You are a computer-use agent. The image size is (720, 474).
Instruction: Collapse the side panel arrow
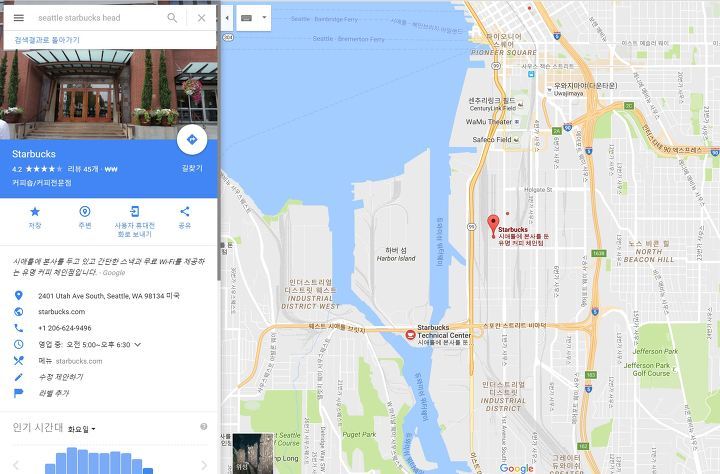(227, 18)
